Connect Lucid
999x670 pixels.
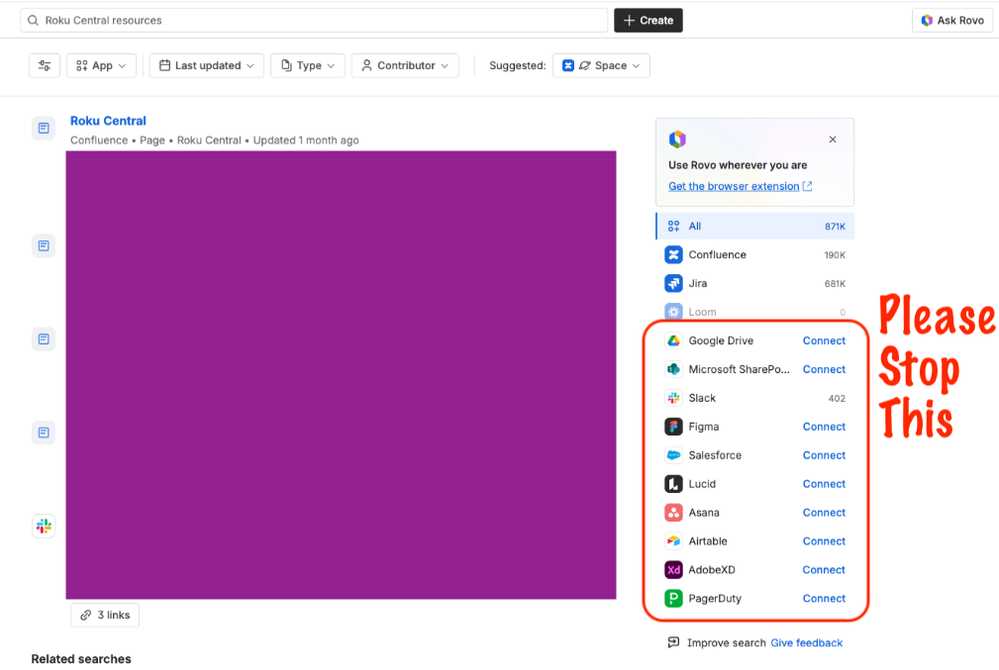tap(824, 484)
